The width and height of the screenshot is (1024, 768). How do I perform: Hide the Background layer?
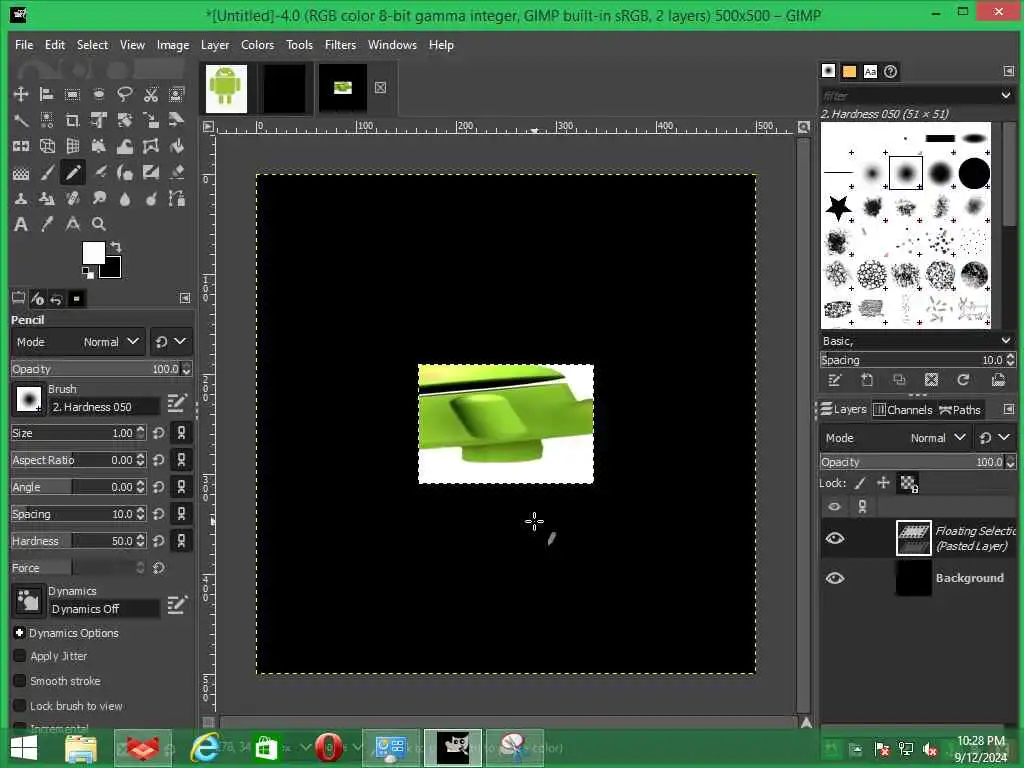(x=835, y=578)
